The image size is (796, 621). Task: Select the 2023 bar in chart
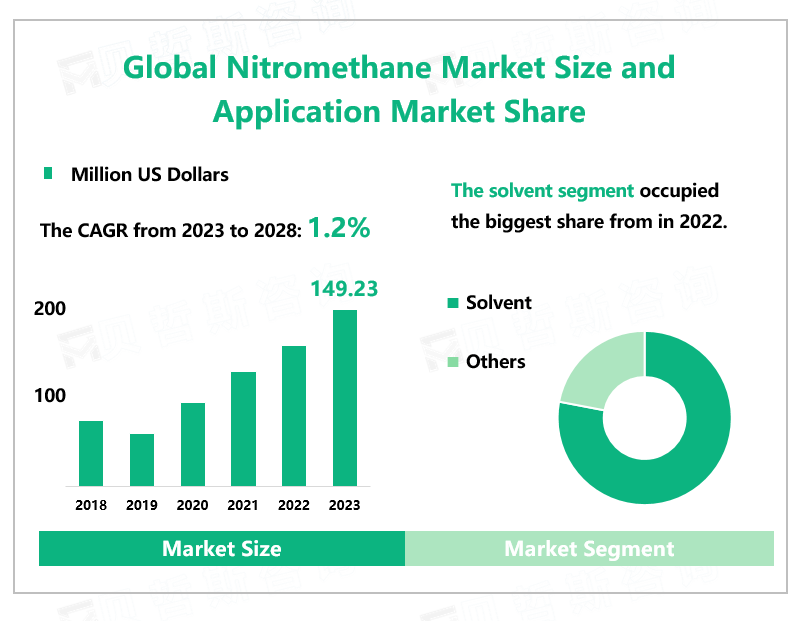345,398
